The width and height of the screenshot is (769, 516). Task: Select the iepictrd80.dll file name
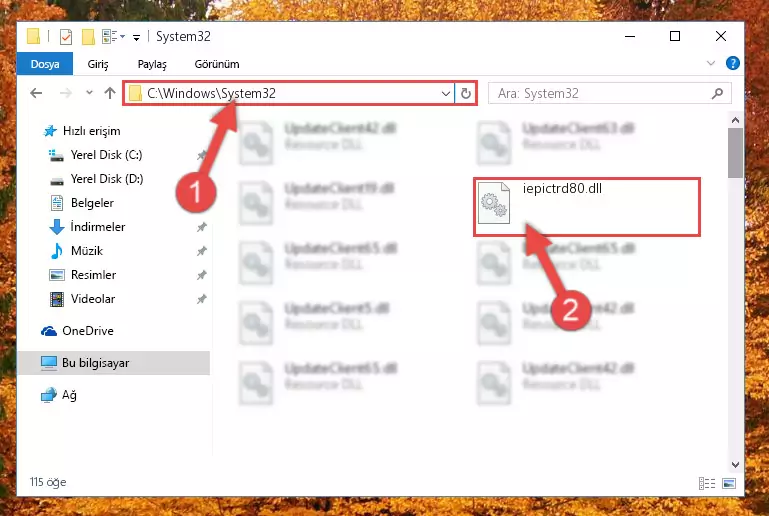click(562, 189)
